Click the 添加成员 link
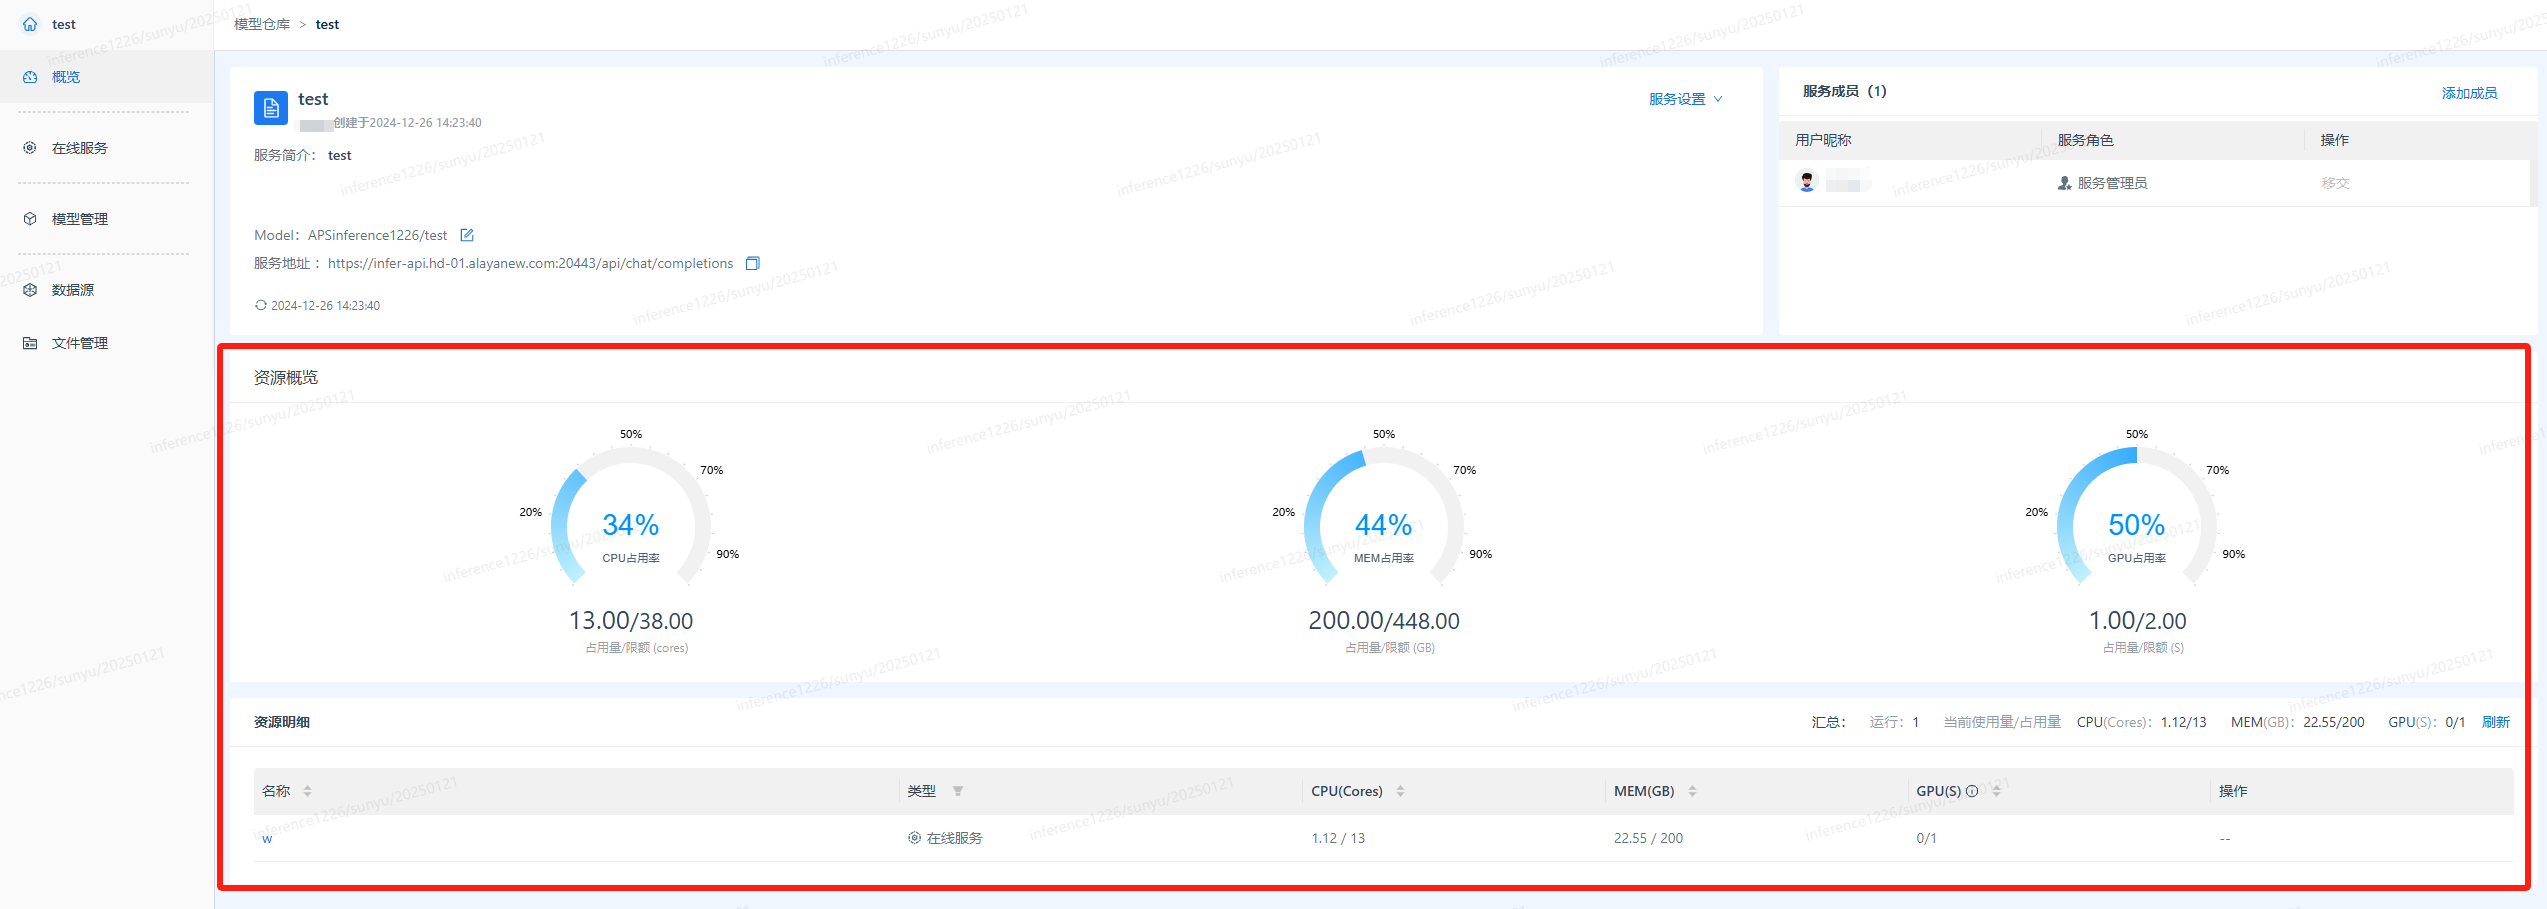This screenshot has width=2547, height=909. (2468, 93)
